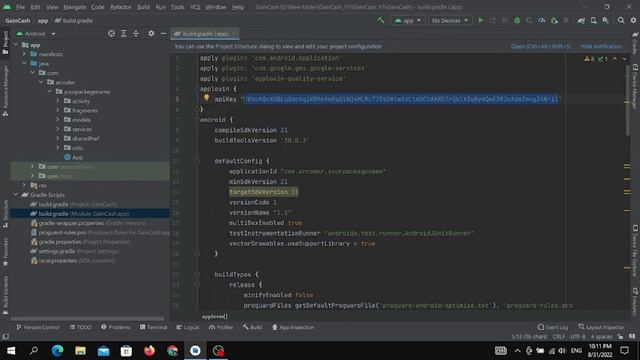Collapse the Gradle Scripts node
Screen dimensions: 640x360
pyautogui.click(x=16, y=195)
